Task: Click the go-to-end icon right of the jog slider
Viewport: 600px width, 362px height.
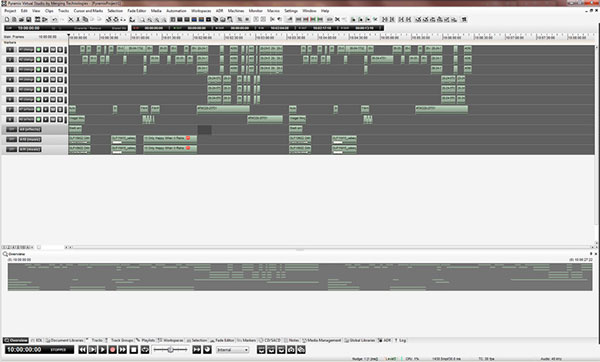Action: pos(197,349)
